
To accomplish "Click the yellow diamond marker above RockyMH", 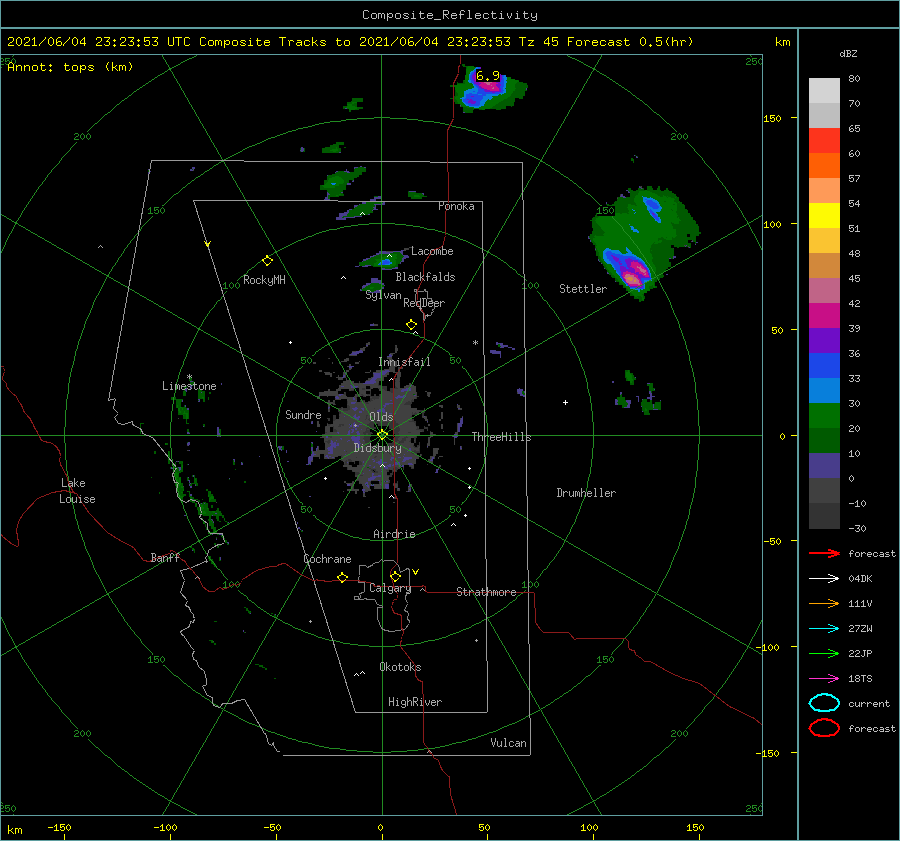I will (267, 261).
